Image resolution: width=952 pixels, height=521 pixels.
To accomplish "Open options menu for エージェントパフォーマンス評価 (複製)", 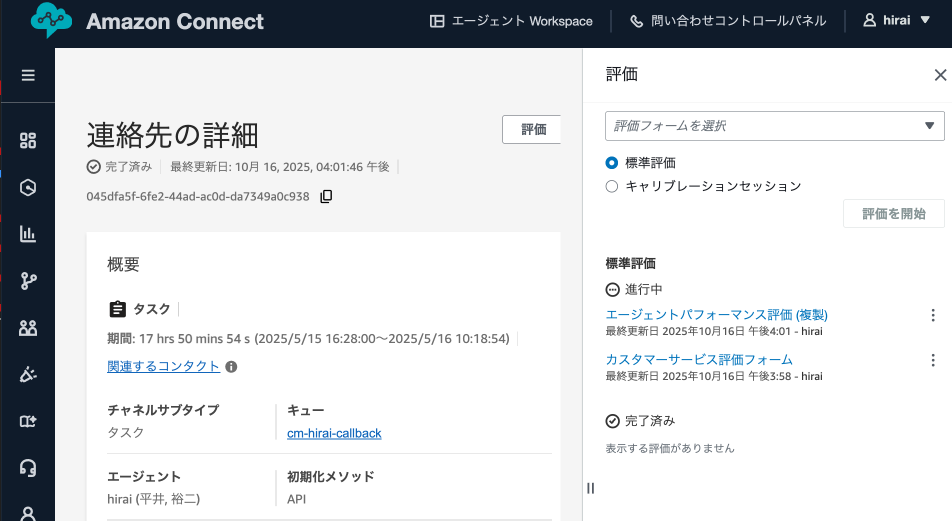I will (933, 315).
